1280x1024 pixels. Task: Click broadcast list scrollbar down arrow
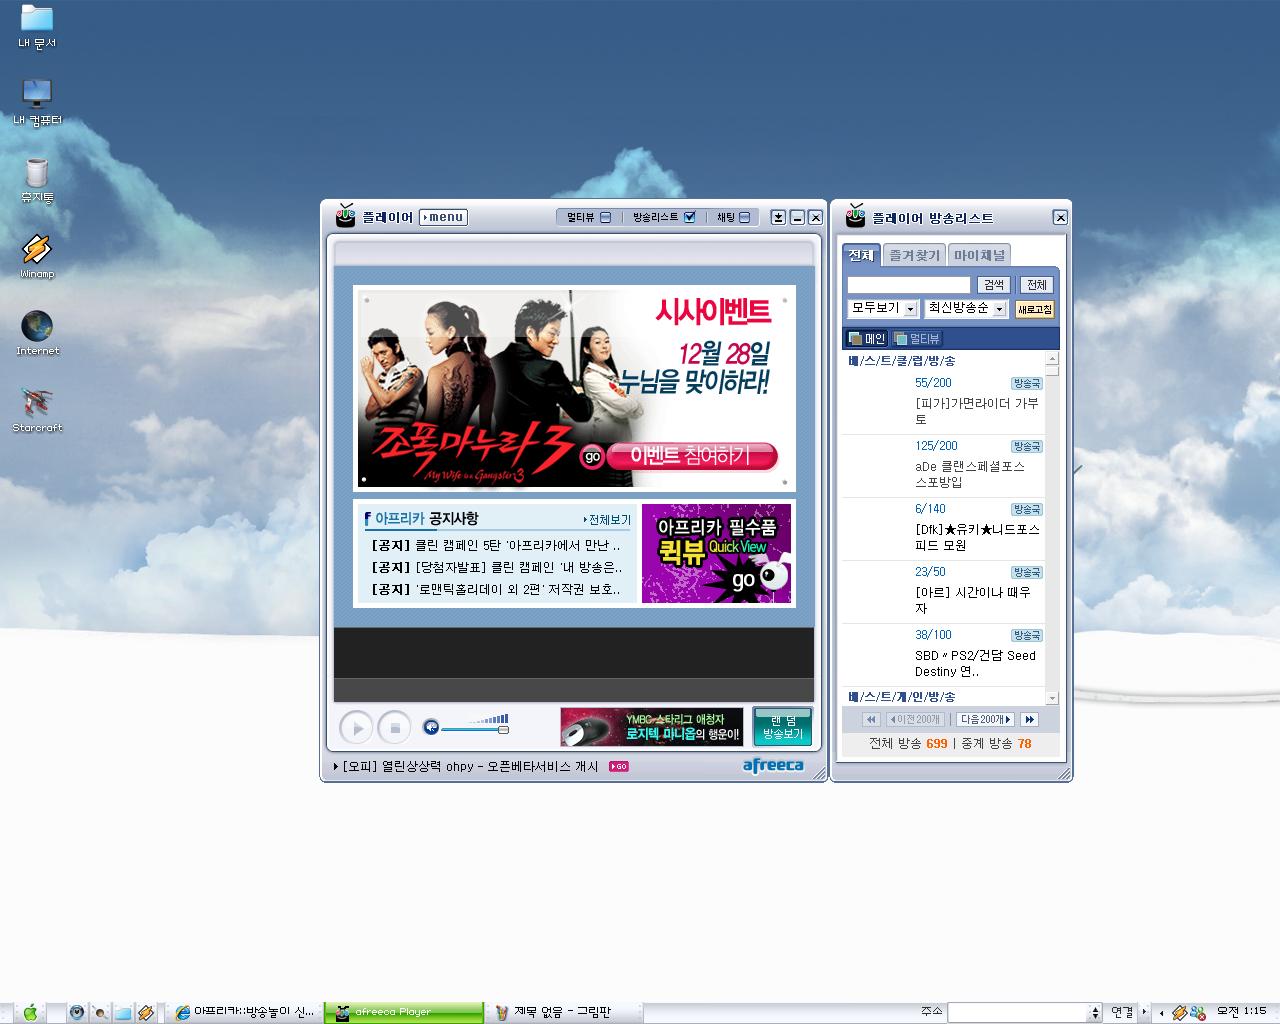1052,698
